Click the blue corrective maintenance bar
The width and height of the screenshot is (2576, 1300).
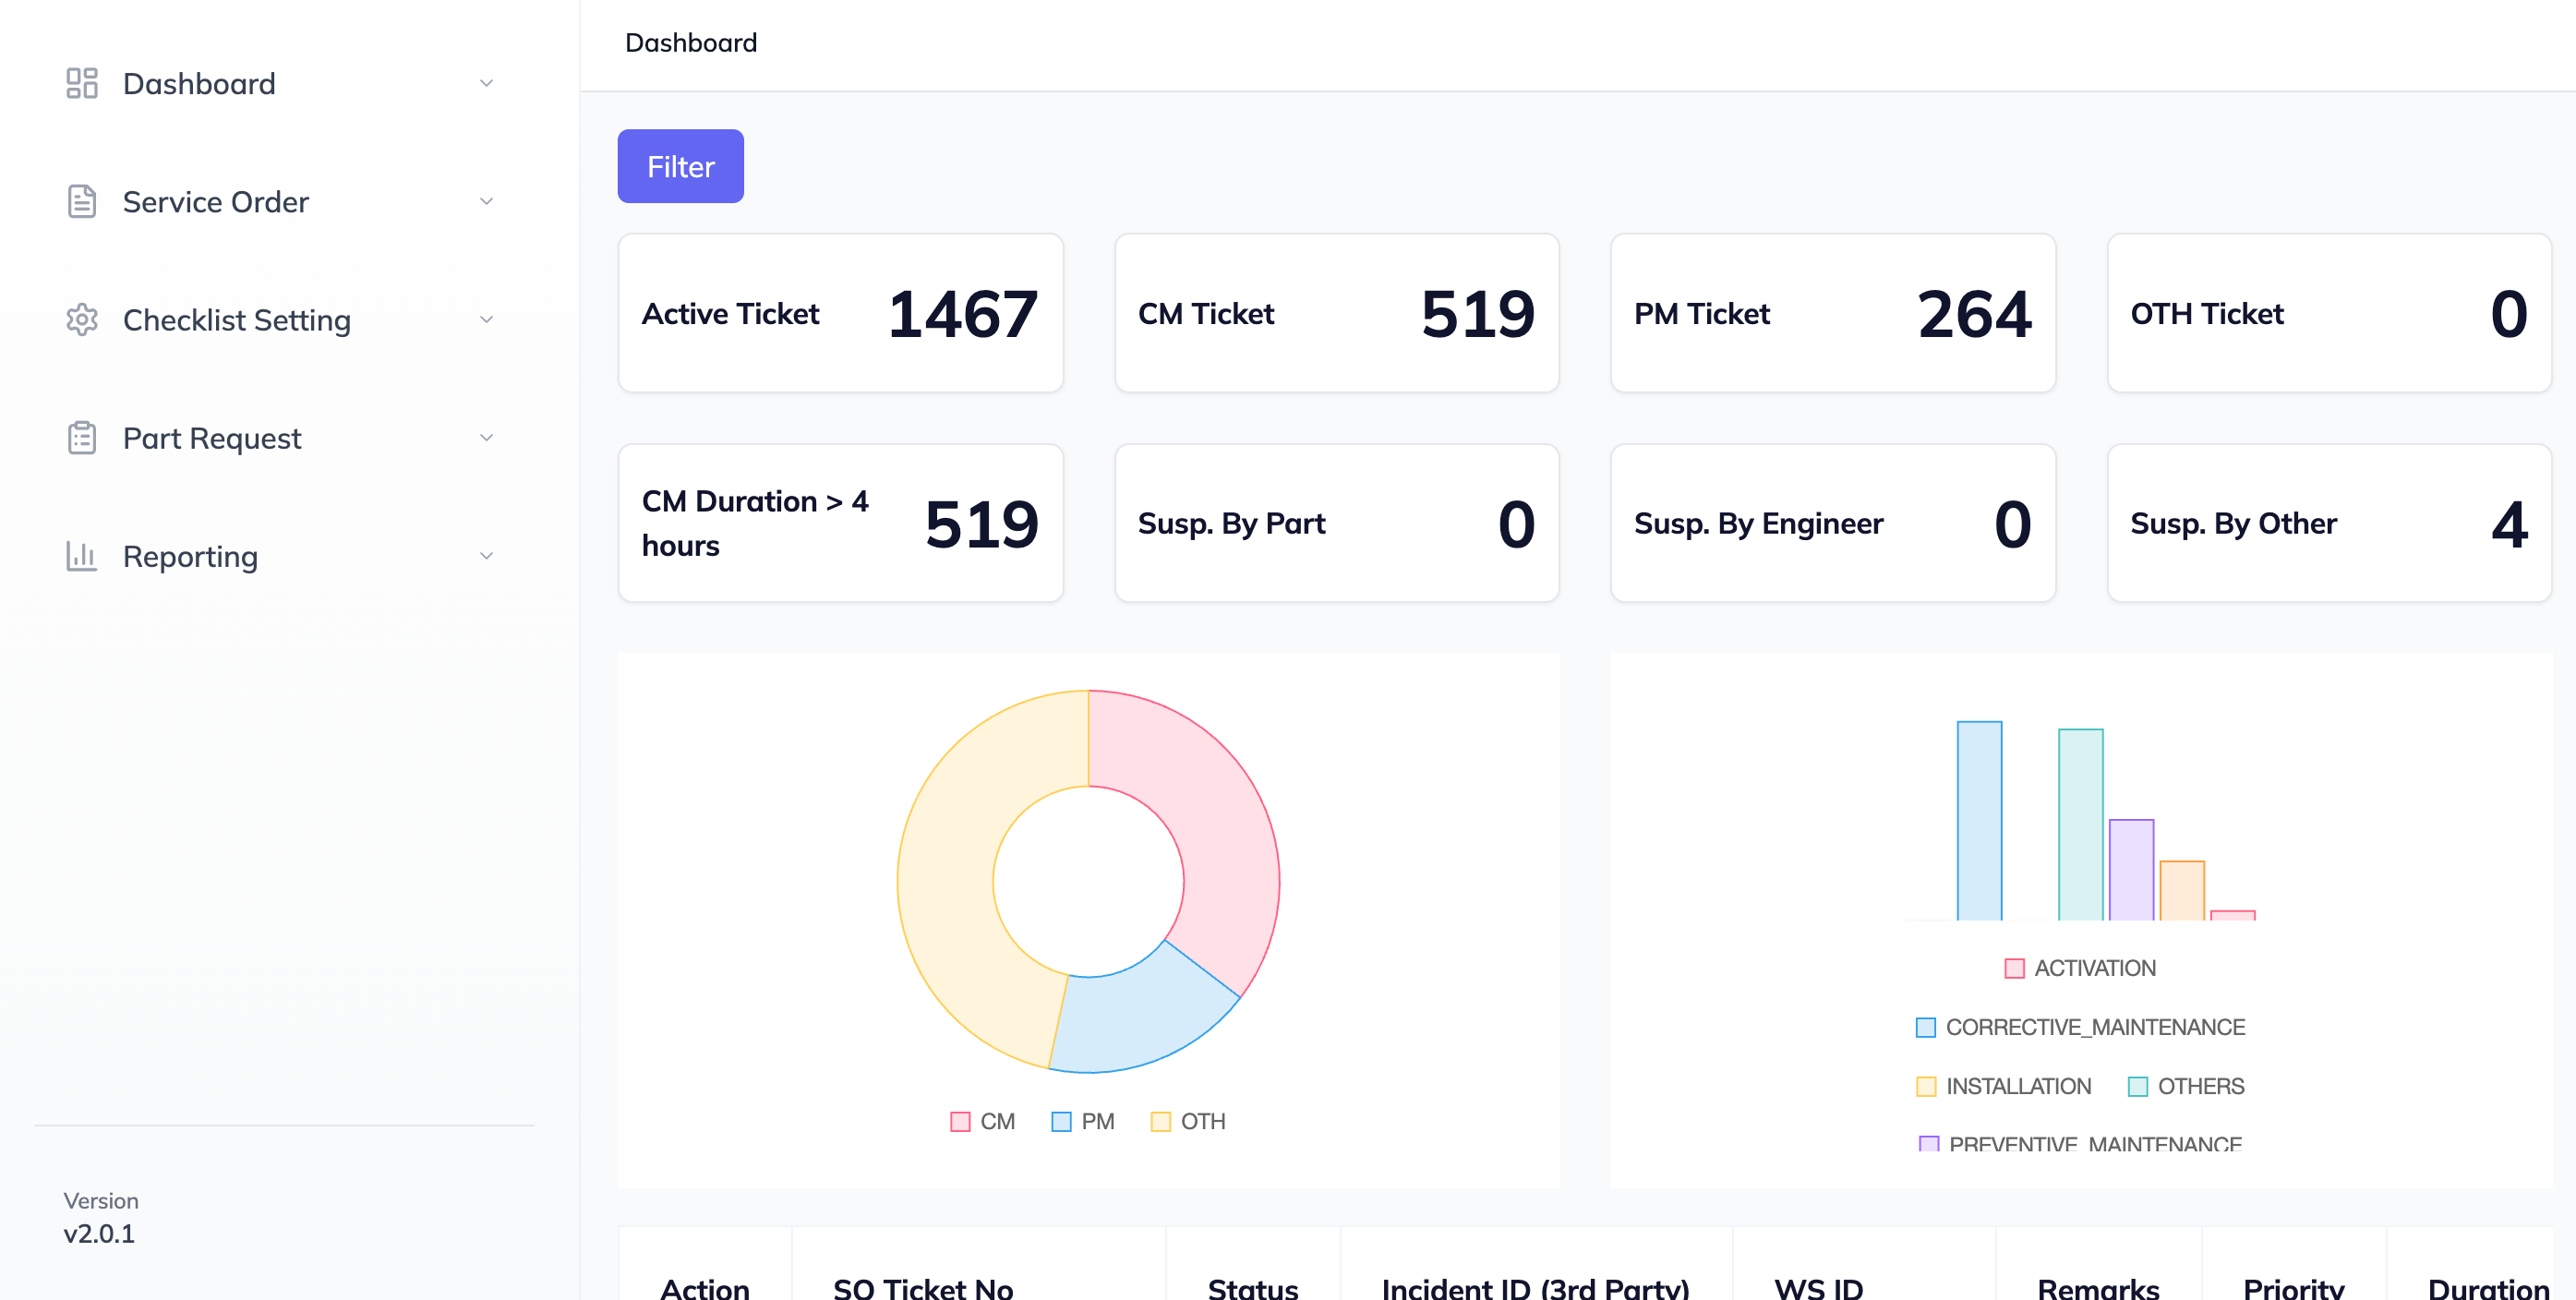coord(1979,820)
